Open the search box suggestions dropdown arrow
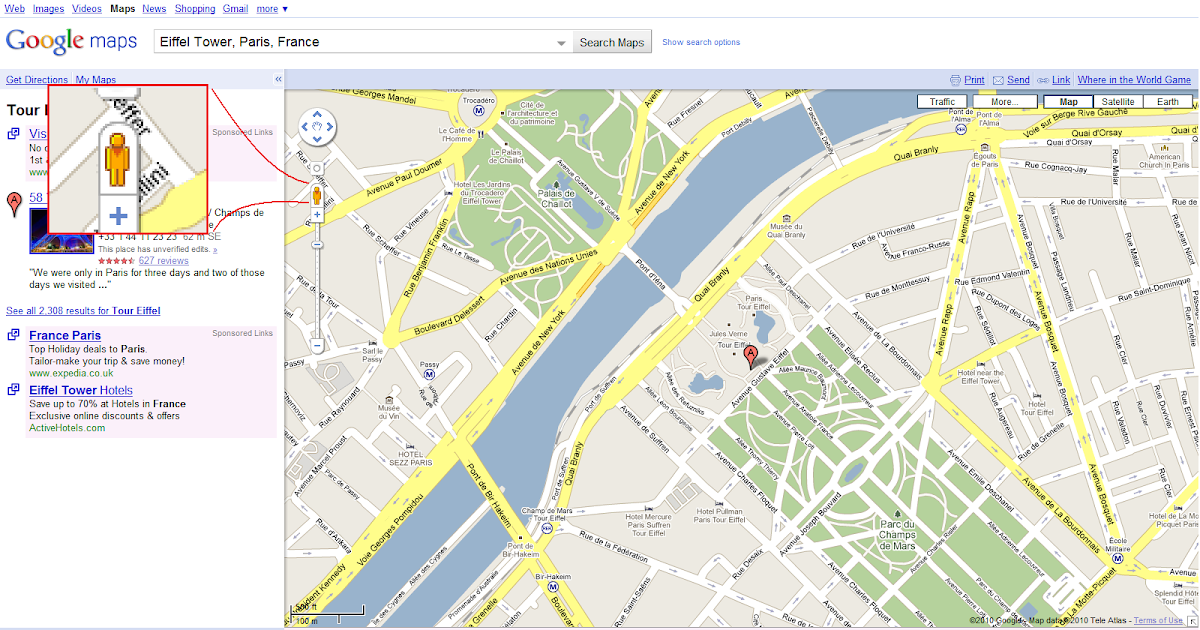Image resolution: width=1200 pixels, height=630 pixels. point(563,43)
